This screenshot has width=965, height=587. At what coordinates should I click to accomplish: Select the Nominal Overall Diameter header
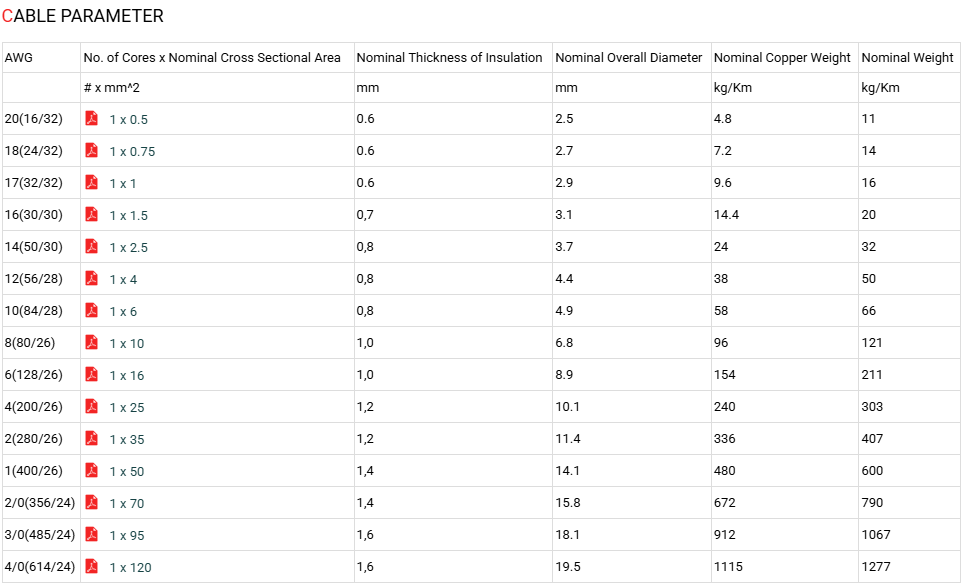coord(631,58)
